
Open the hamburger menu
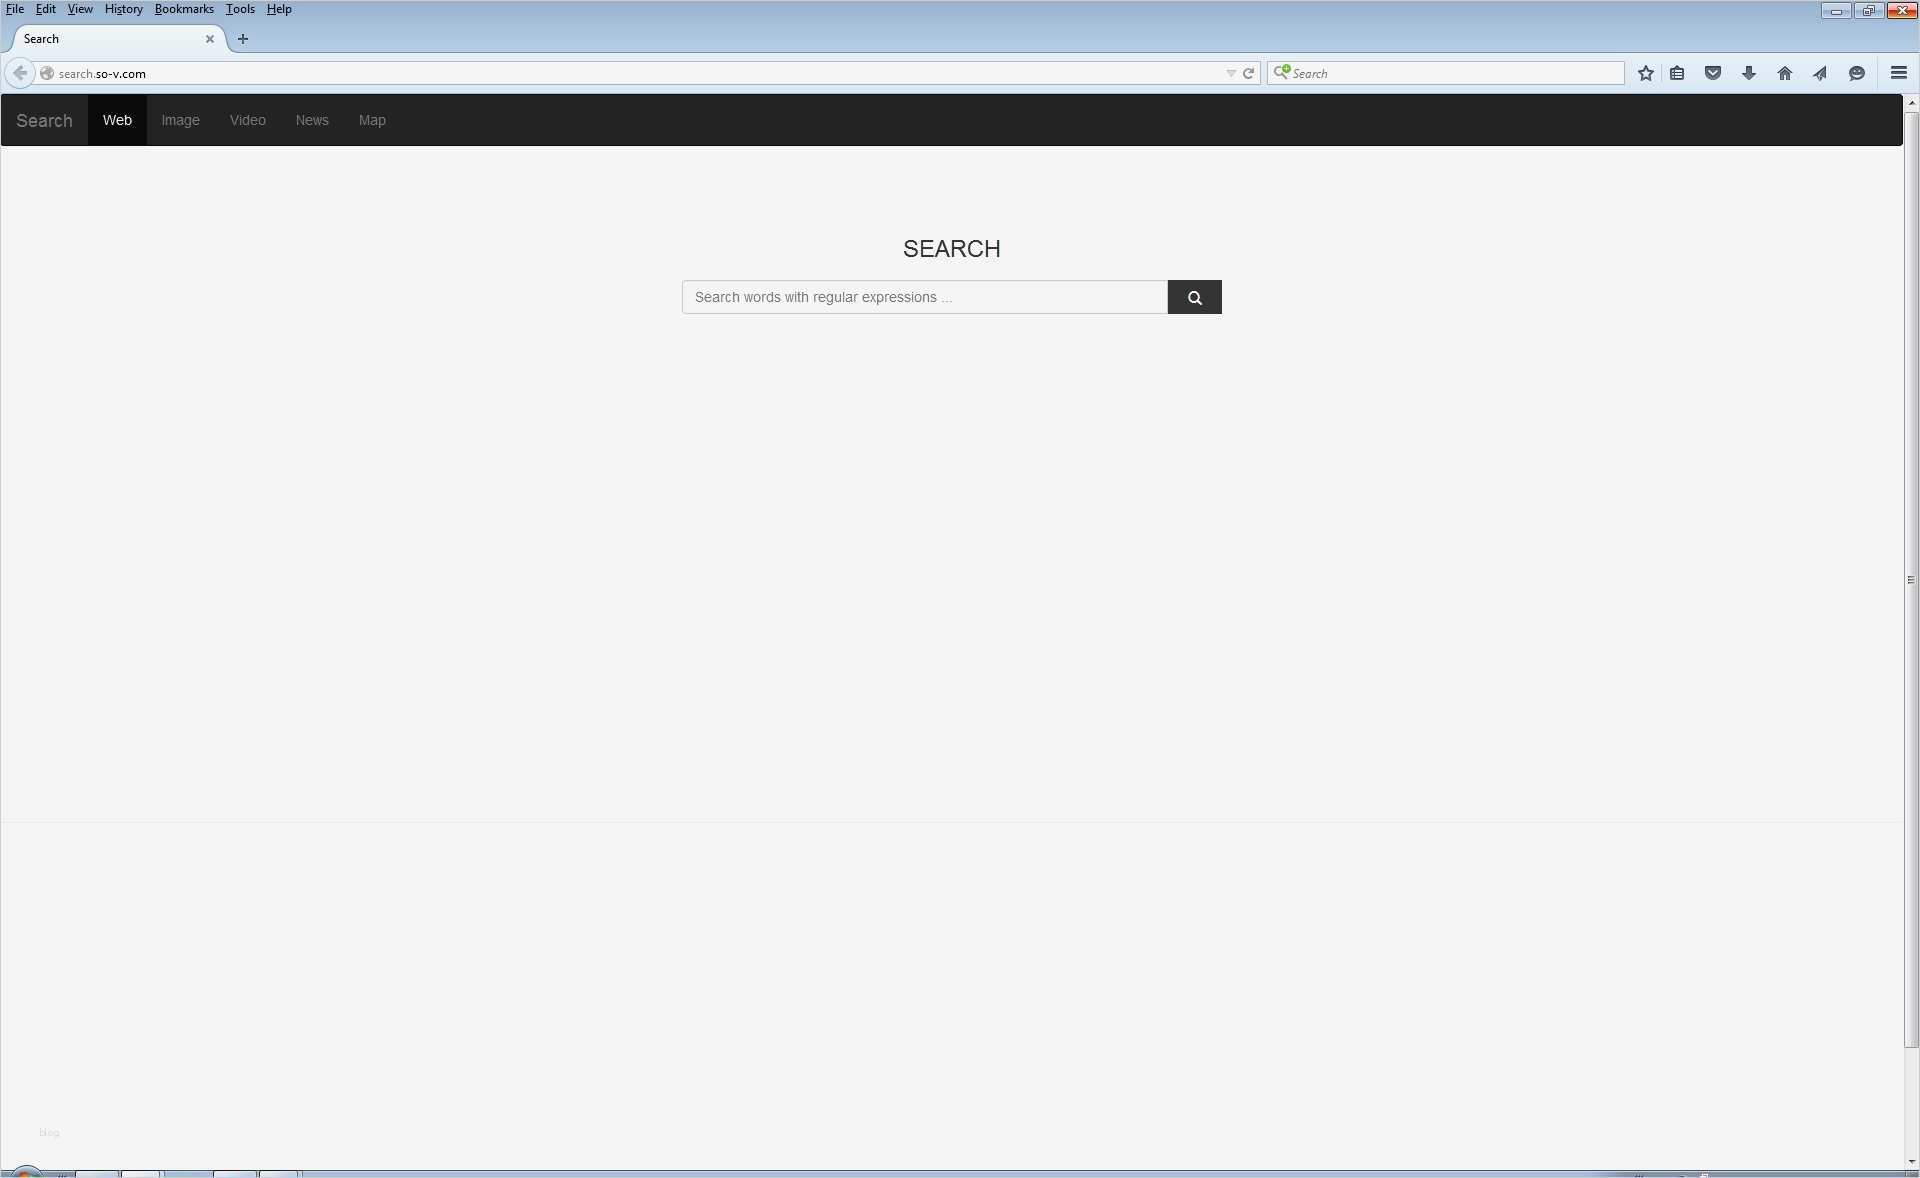[1899, 73]
